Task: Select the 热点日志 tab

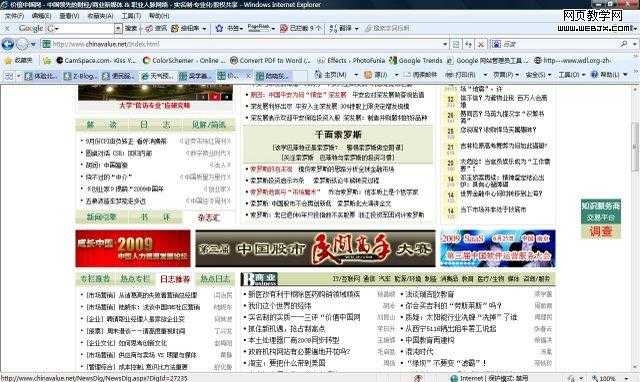Action: pyautogui.click(x=215, y=279)
